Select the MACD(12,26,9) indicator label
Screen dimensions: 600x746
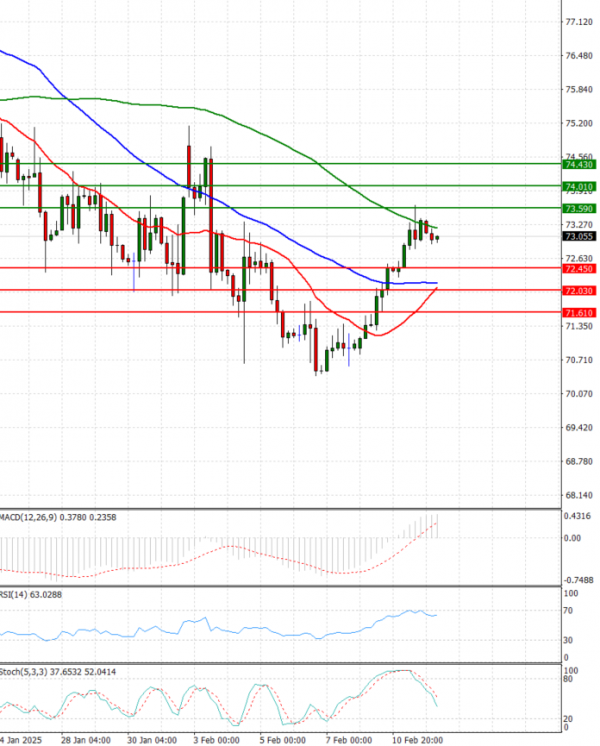(58, 517)
